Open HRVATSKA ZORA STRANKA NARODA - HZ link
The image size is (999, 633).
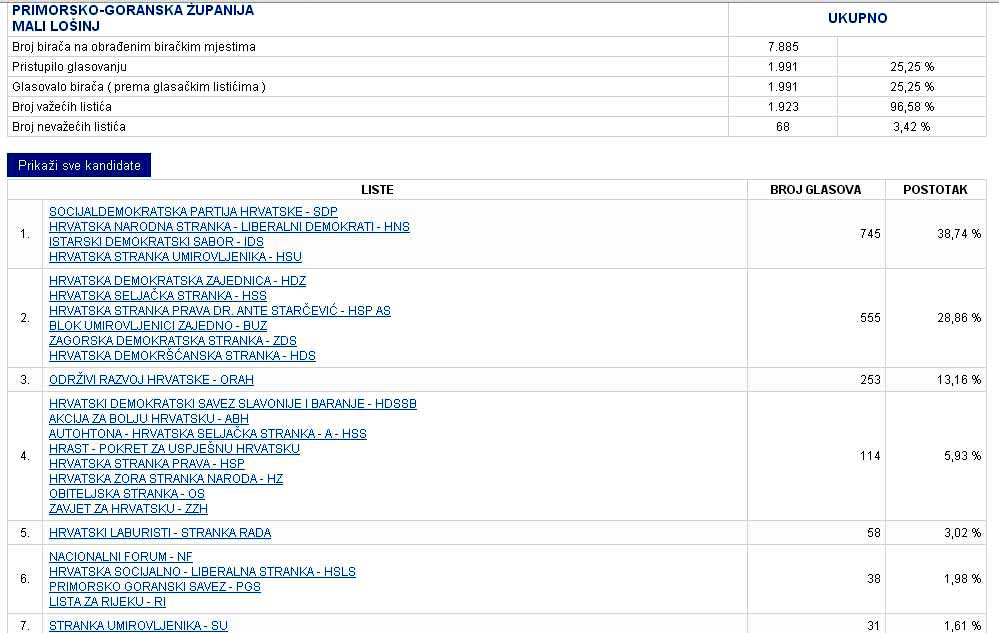[x=166, y=479]
